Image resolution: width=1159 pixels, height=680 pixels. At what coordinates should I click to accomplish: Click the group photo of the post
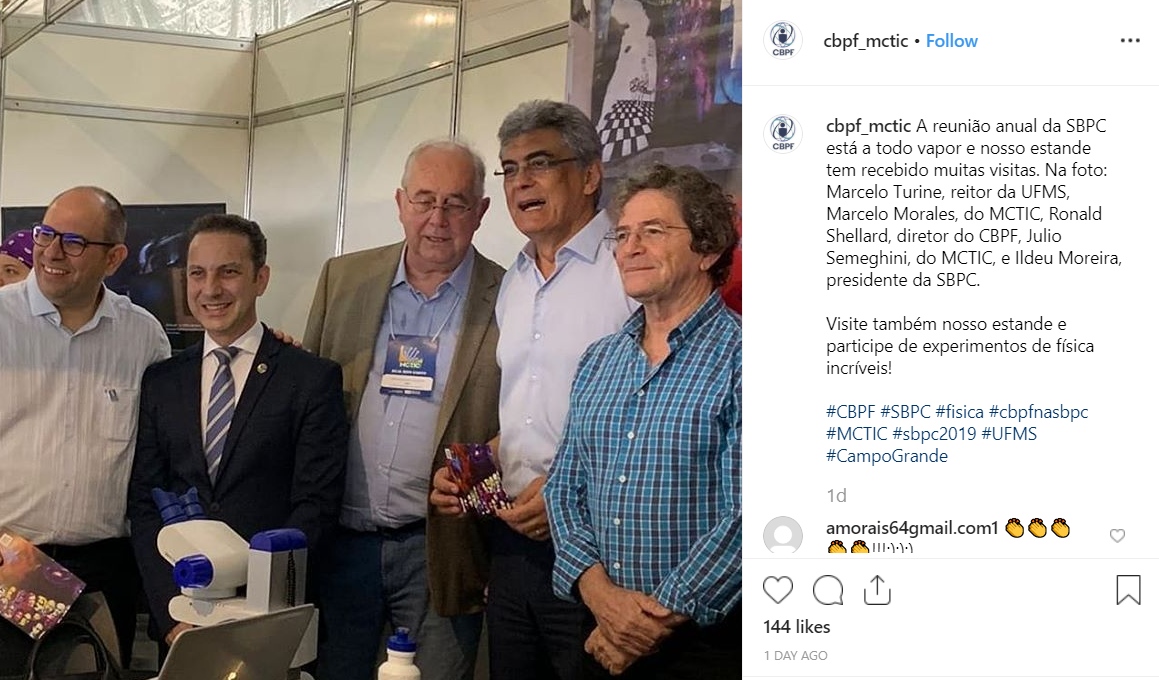point(370,340)
